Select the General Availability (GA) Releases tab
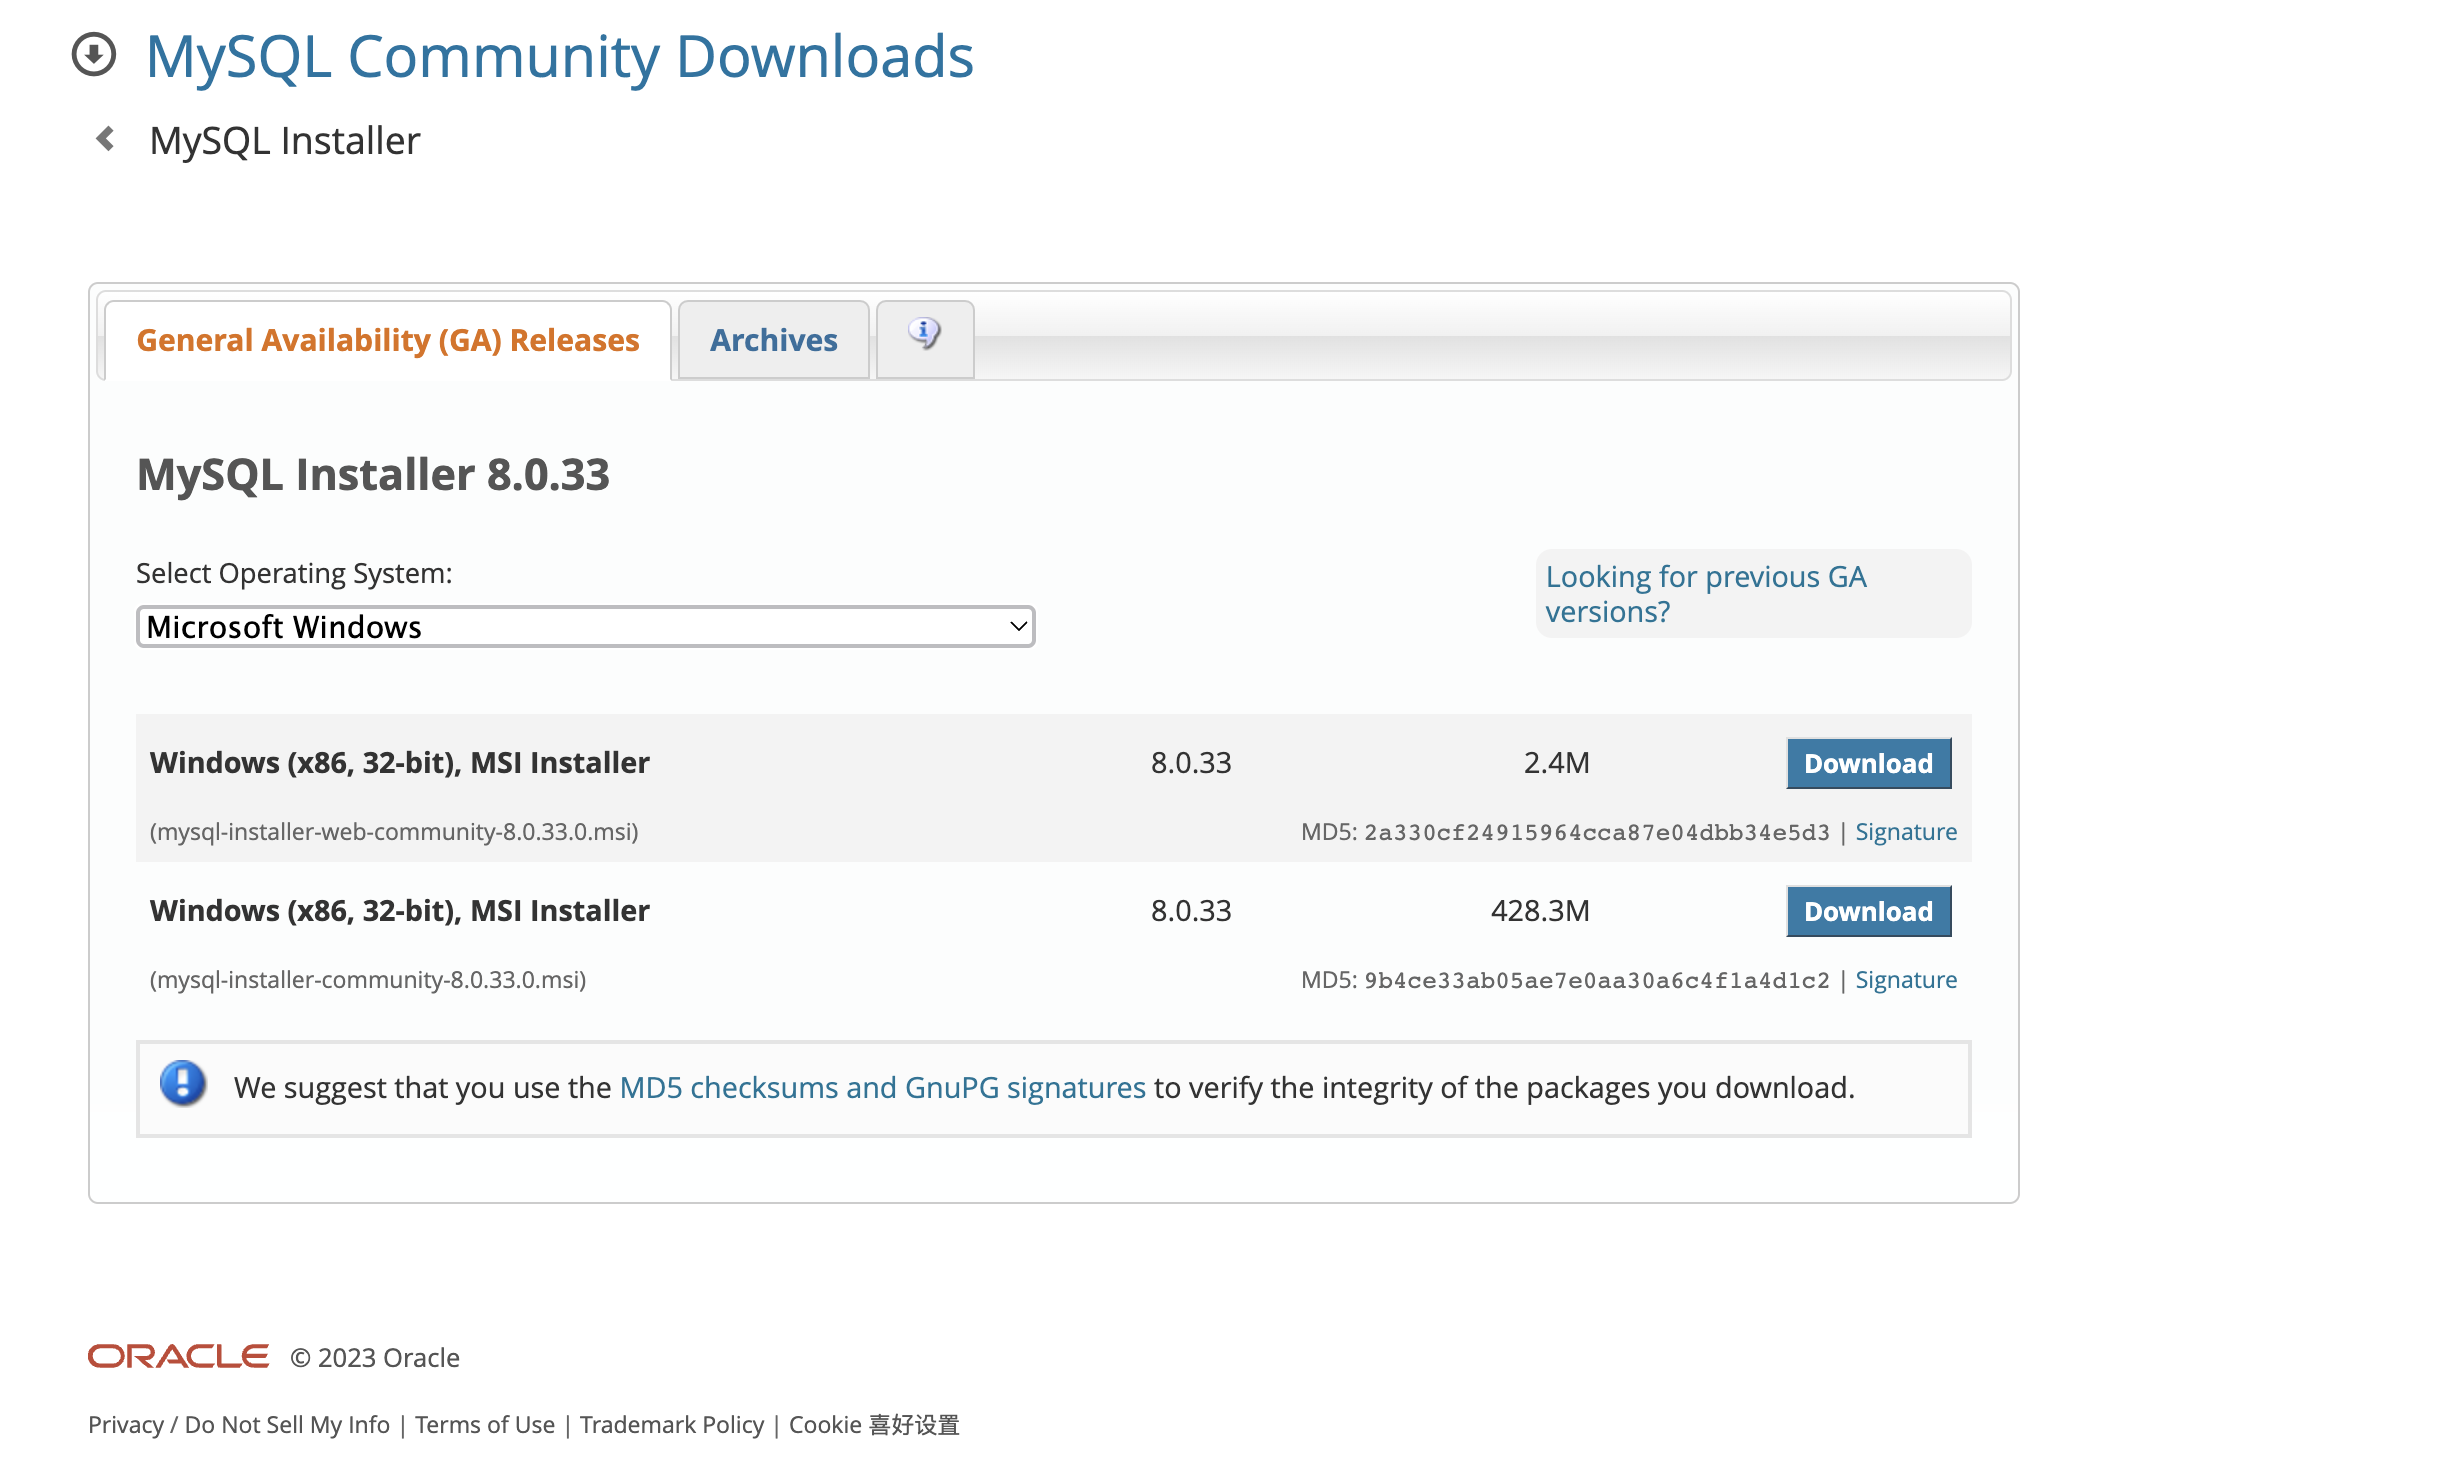2450x1476 pixels. (388, 340)
